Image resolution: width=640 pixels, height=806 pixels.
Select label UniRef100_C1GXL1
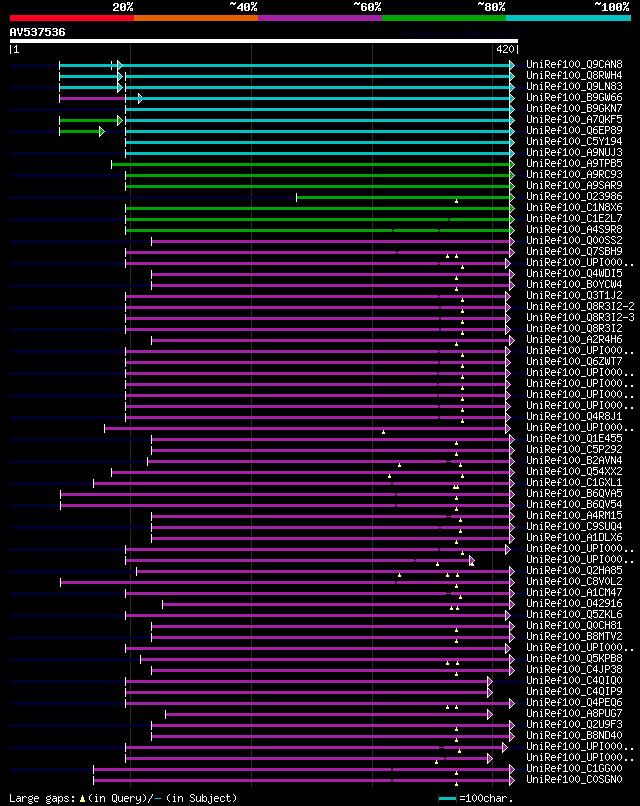tap(574, 483)
